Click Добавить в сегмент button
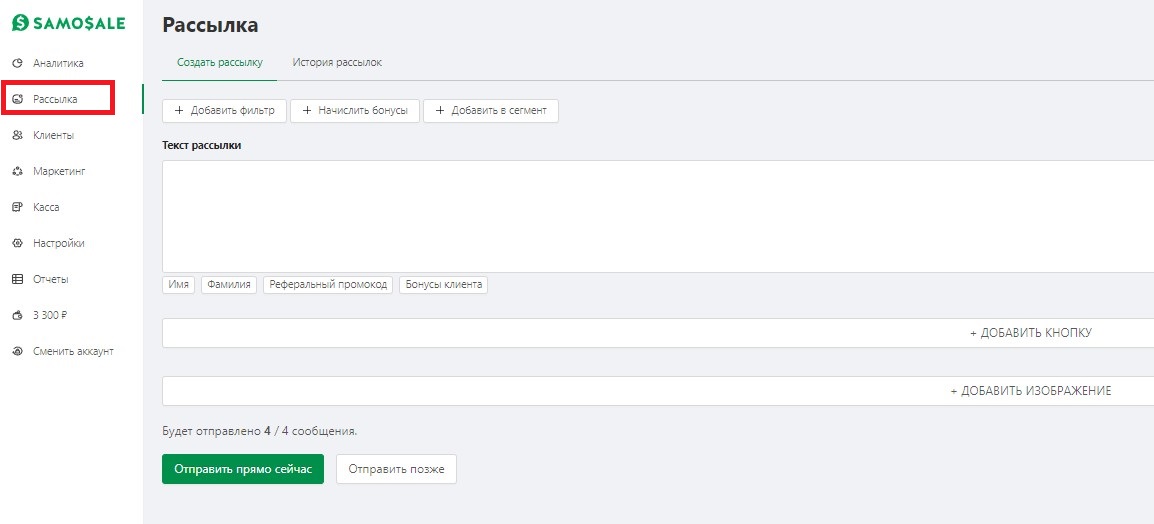The width and height of the screenshot is (1154, 524). point(491,111)
